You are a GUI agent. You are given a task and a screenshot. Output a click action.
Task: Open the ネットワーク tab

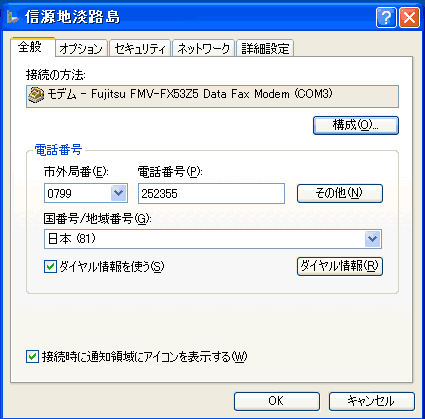point(203,49)
